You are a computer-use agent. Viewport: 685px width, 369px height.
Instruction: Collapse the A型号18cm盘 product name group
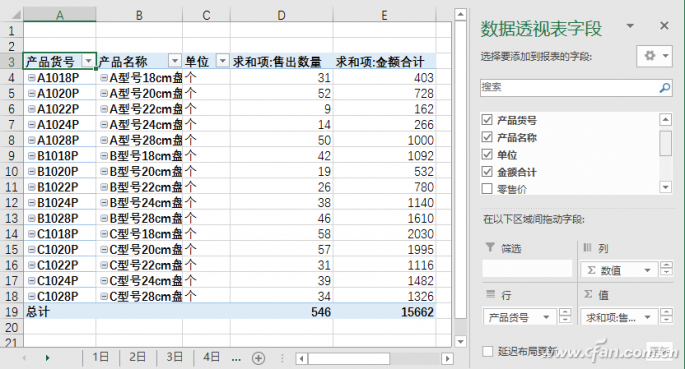point(104,78)
